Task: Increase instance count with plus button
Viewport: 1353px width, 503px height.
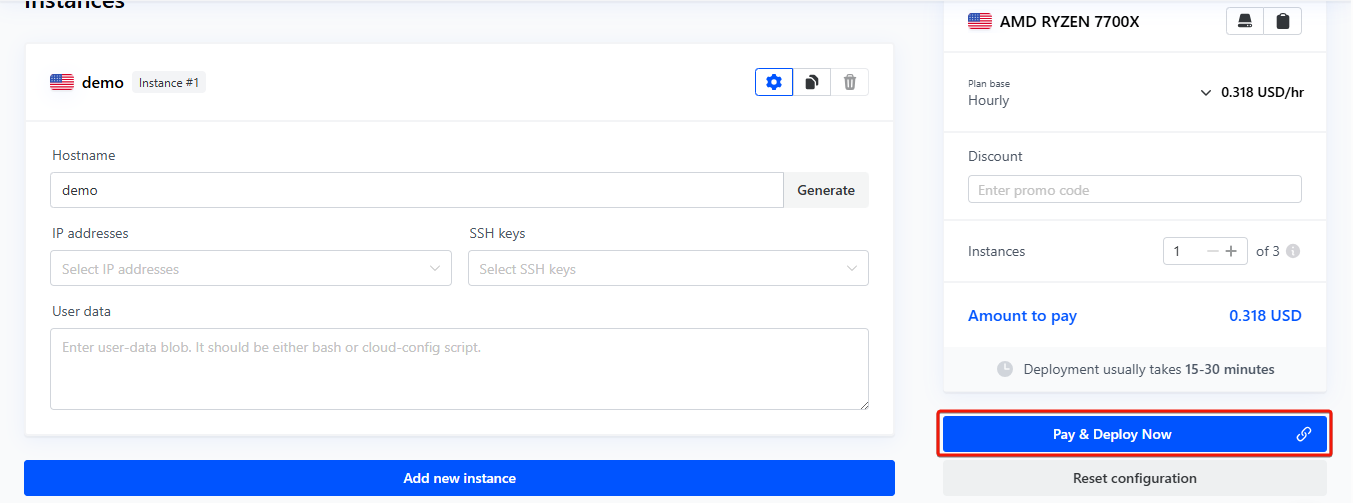Action: click(x=1231, y=251)
